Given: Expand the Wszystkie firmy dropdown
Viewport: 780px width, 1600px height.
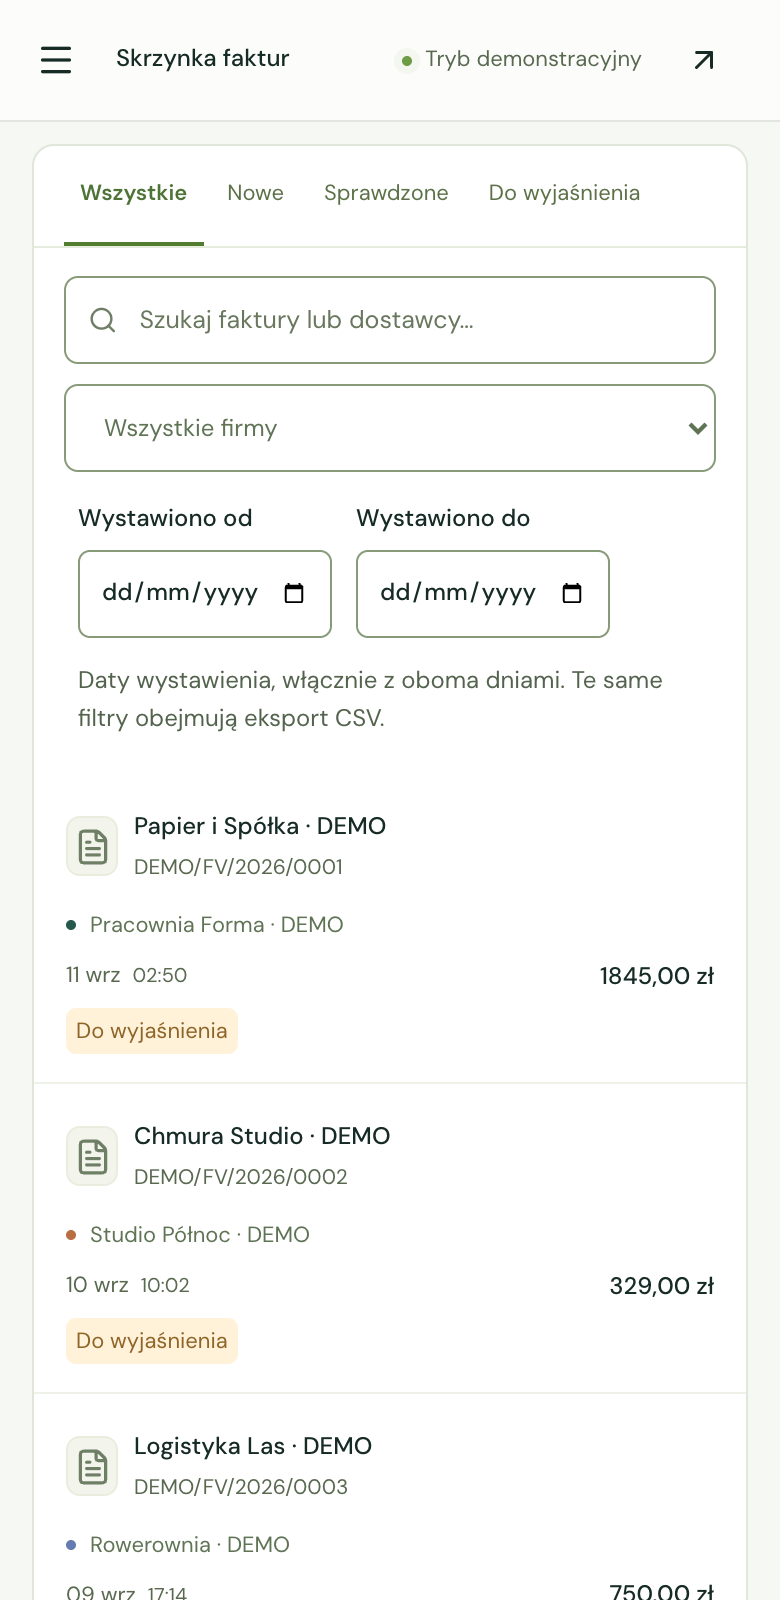Looking at the screenshot, I should pyautogui.click(x=390, y=428).
